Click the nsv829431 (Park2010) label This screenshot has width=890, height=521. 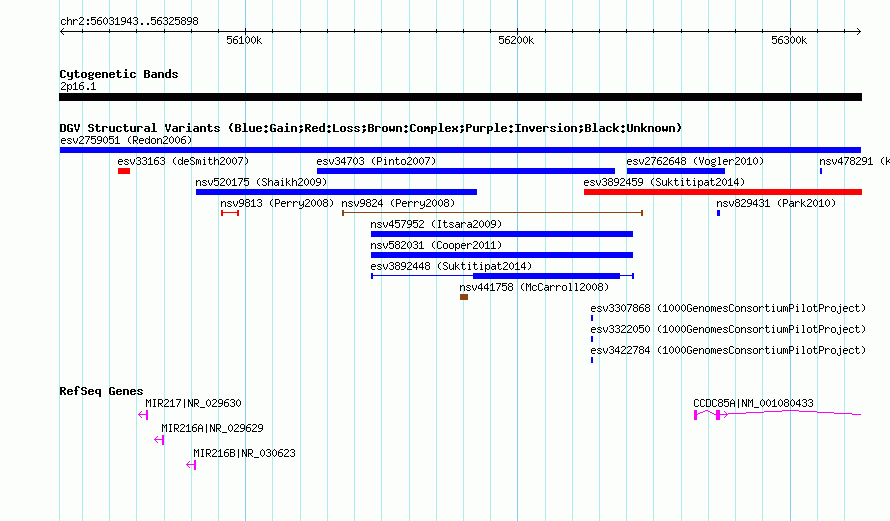pos(776,203)
